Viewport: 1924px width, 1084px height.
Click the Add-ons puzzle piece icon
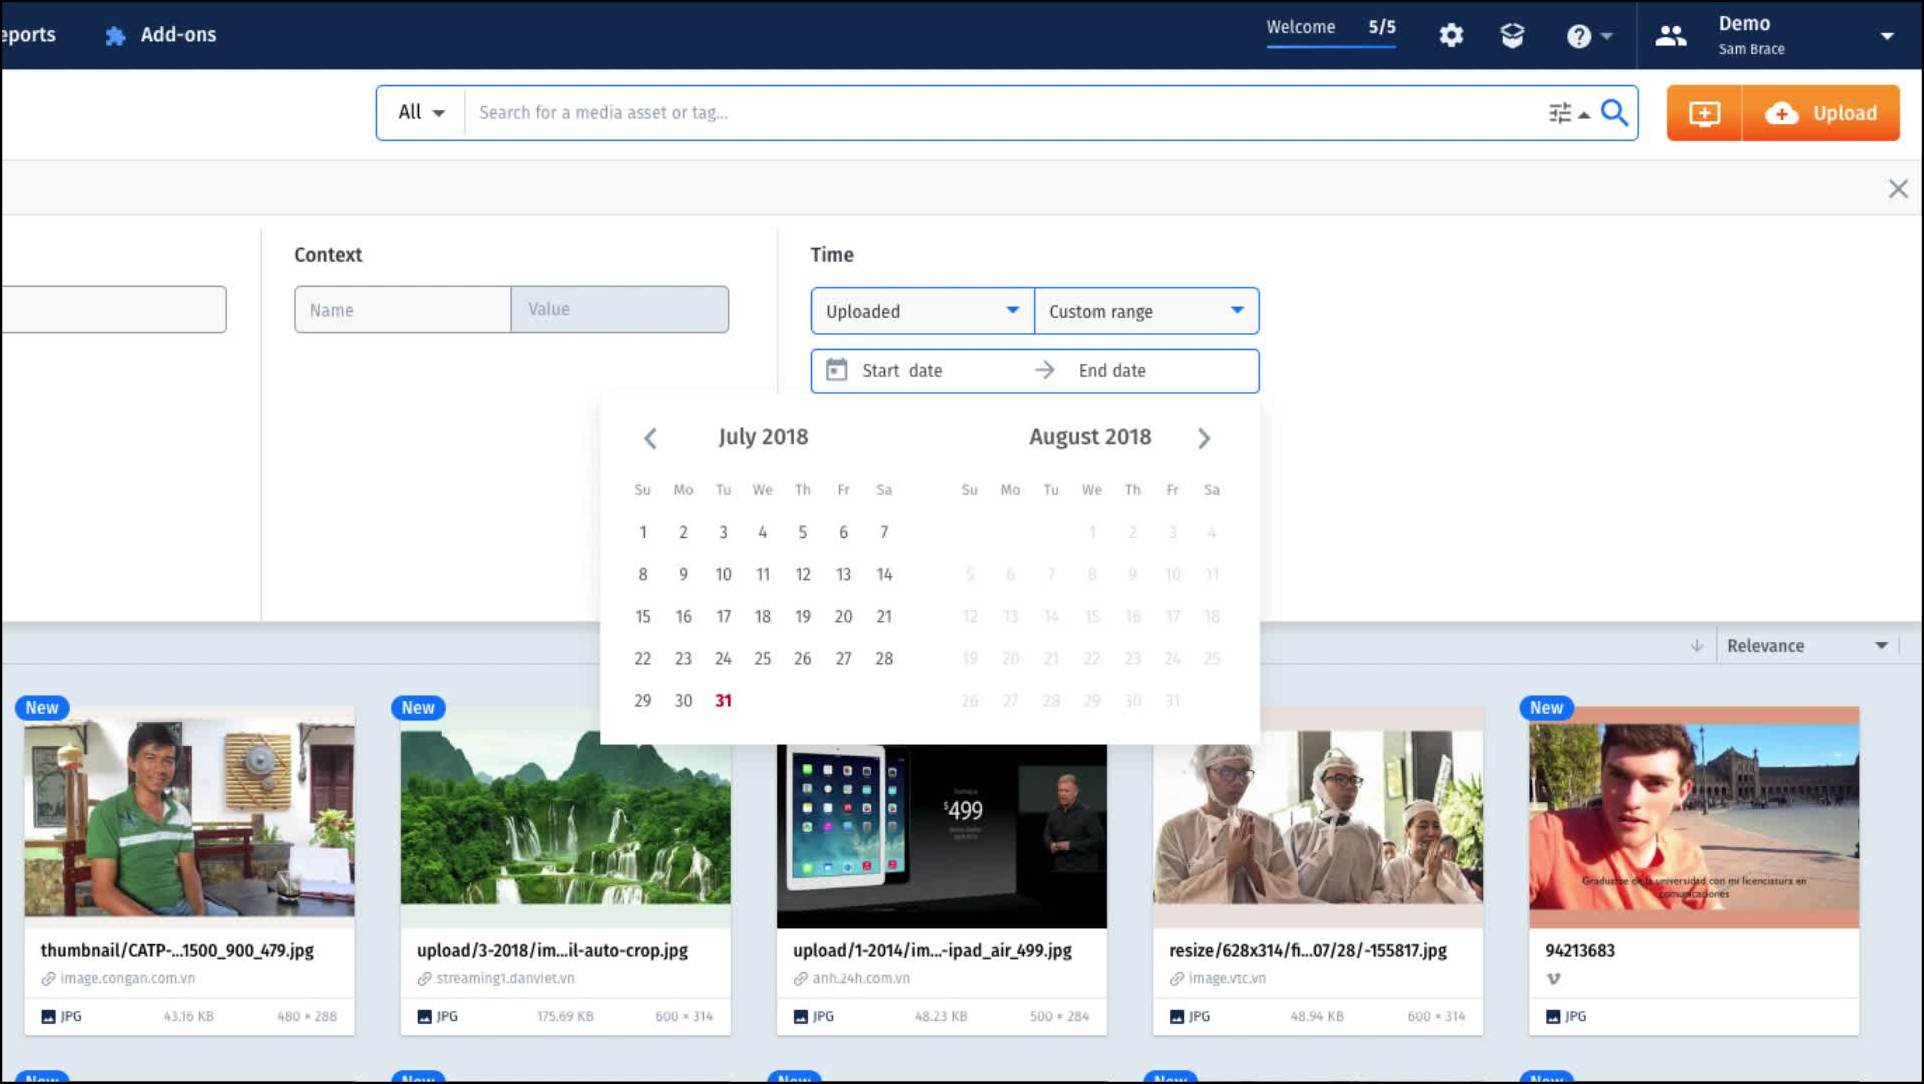pos(115,35)
